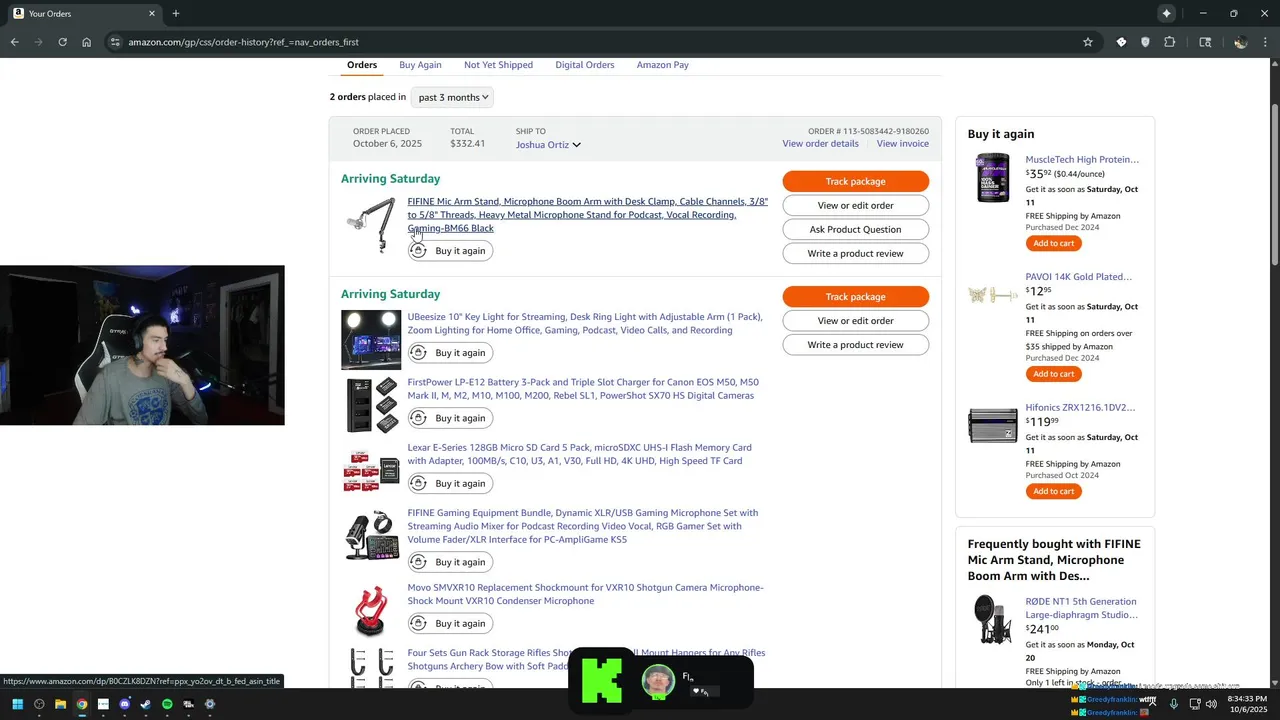The image size is (1280, 720).
Task: Open Lexar E-Series Micro SD product link
Action: (x=580, y=454)
